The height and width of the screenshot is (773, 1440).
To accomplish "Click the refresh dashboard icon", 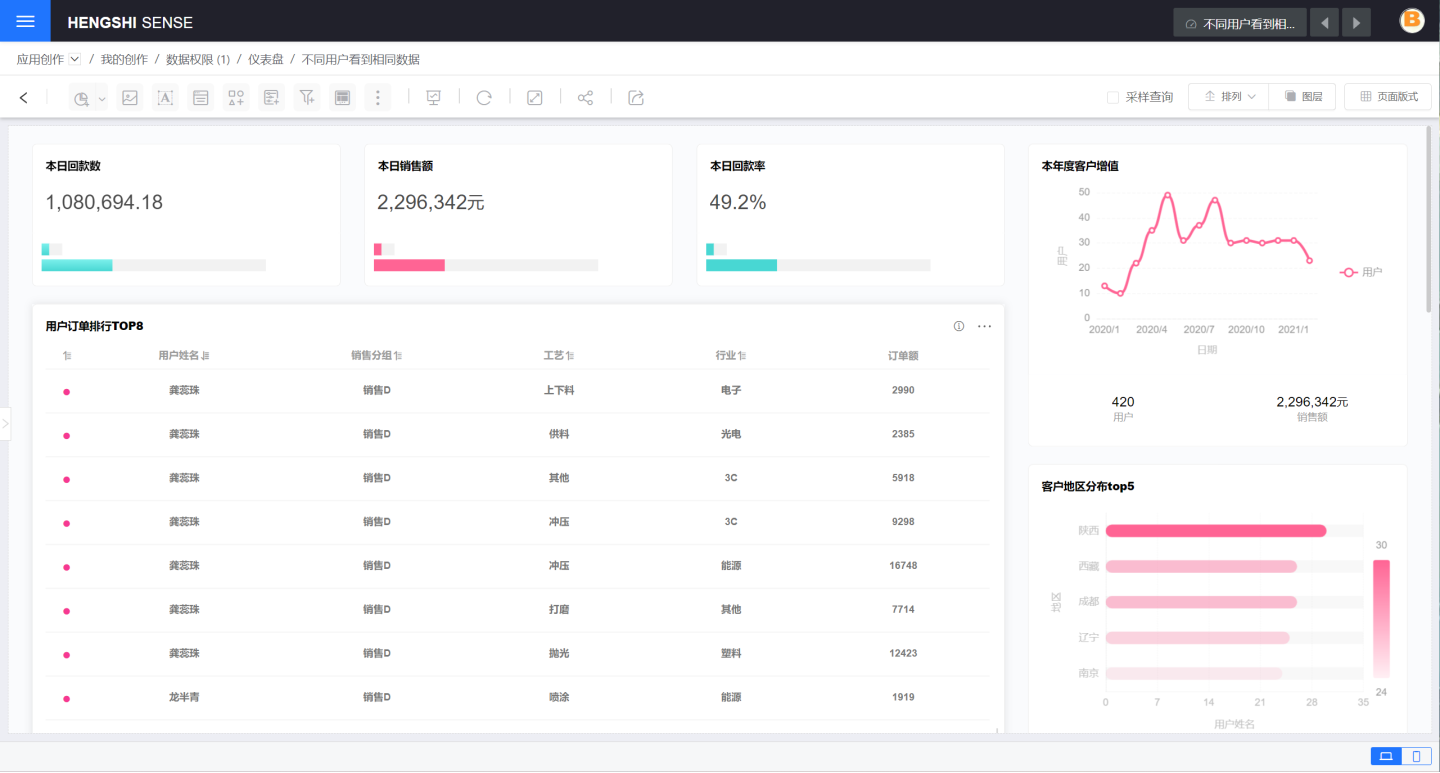I will (x=484, y=97).
